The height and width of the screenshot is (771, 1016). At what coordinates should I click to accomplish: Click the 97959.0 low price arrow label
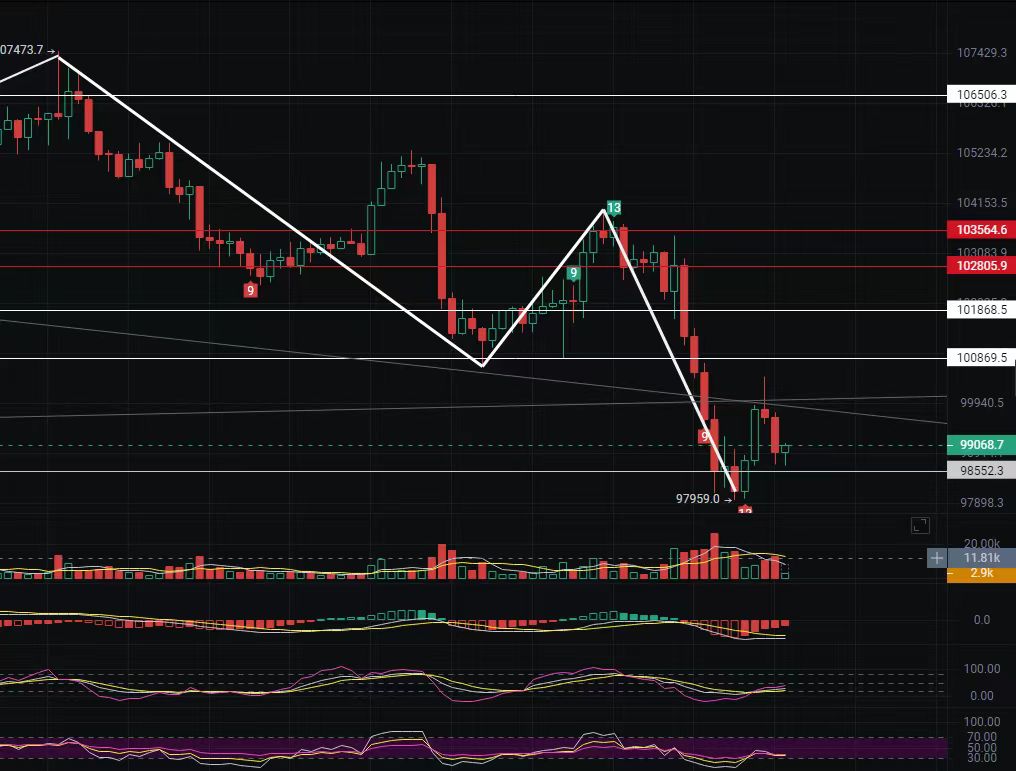[704, 499]
